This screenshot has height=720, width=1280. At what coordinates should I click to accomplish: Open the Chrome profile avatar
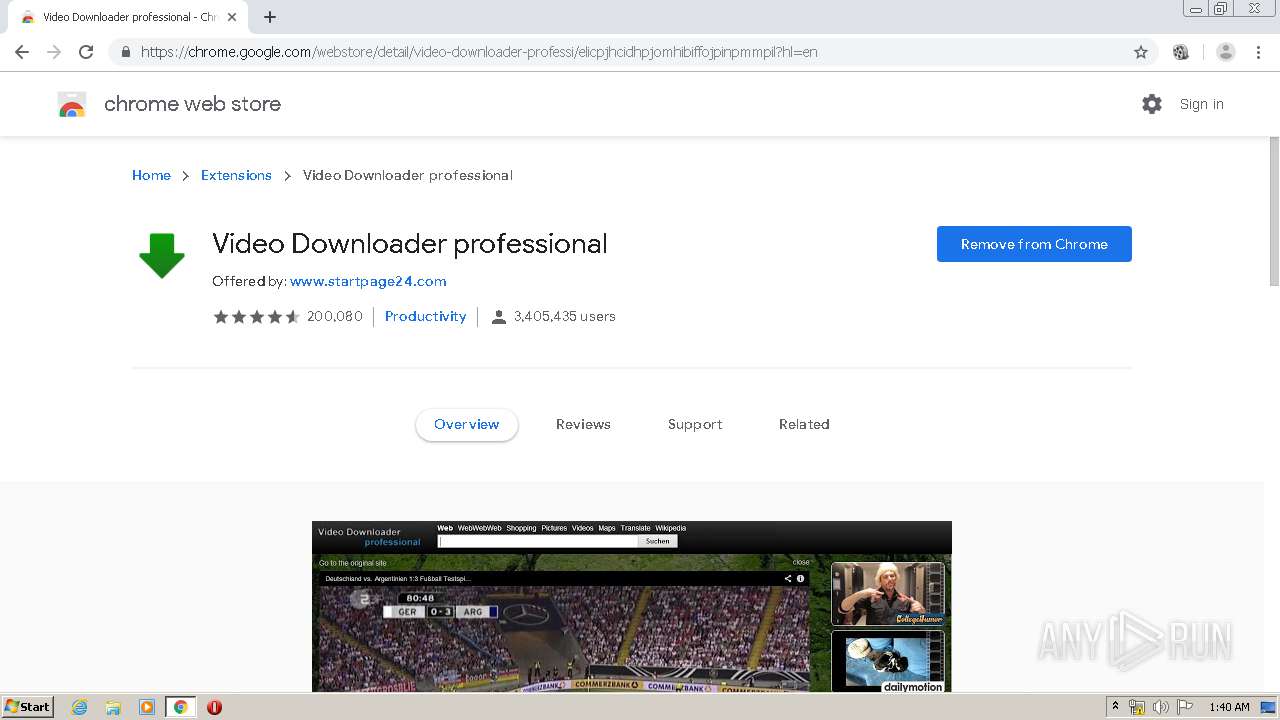point(1226,52)
